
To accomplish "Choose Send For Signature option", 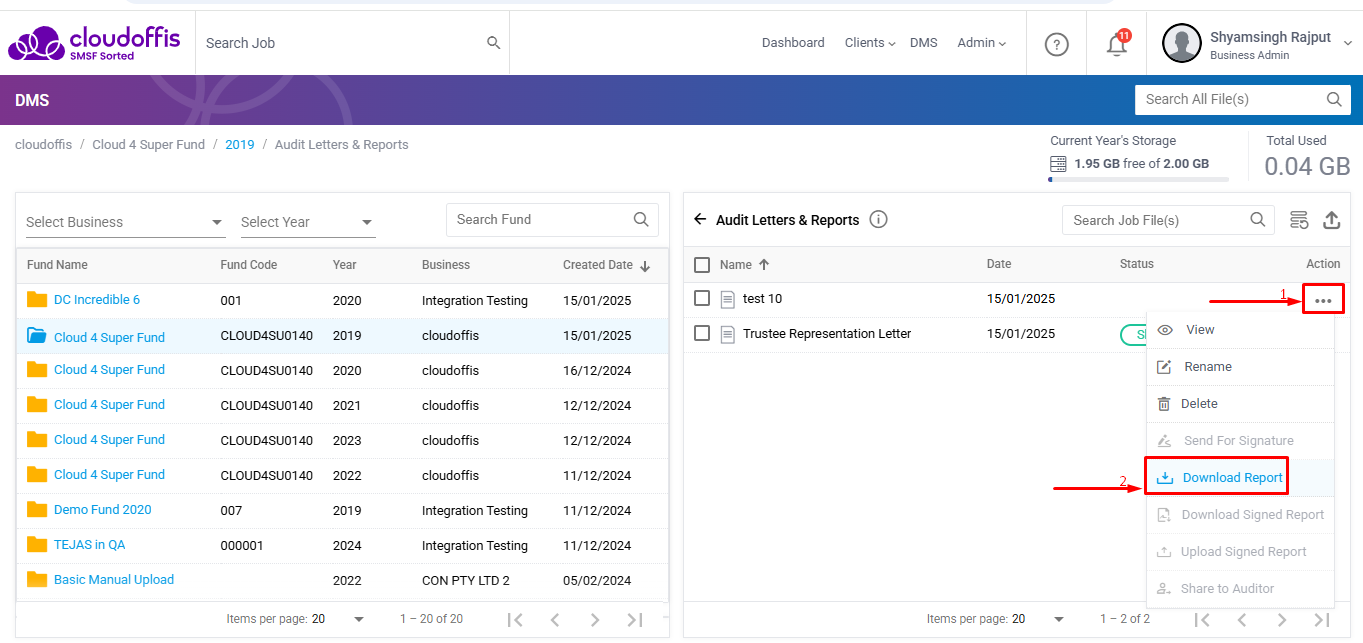I will click(x=1240, y=441).
